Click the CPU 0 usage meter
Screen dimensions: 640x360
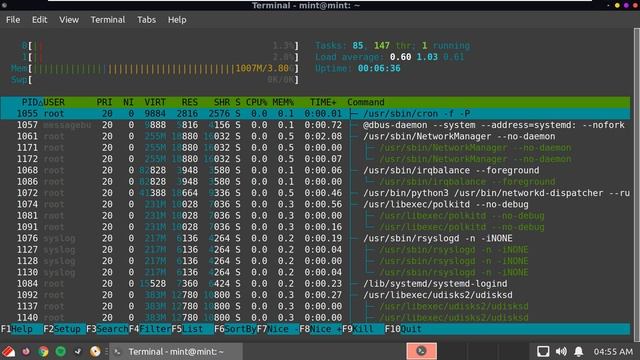(x=160, y=46)
